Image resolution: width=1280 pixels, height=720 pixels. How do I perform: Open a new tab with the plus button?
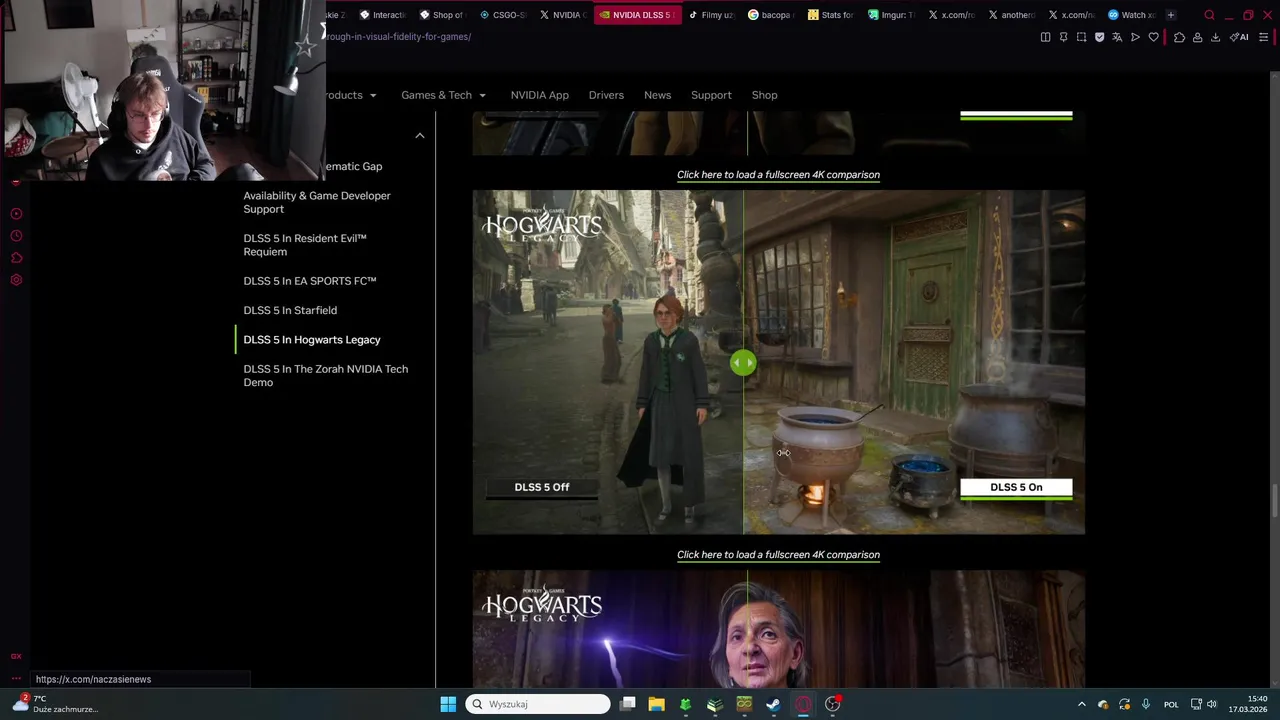click(x=1171, y=15)
